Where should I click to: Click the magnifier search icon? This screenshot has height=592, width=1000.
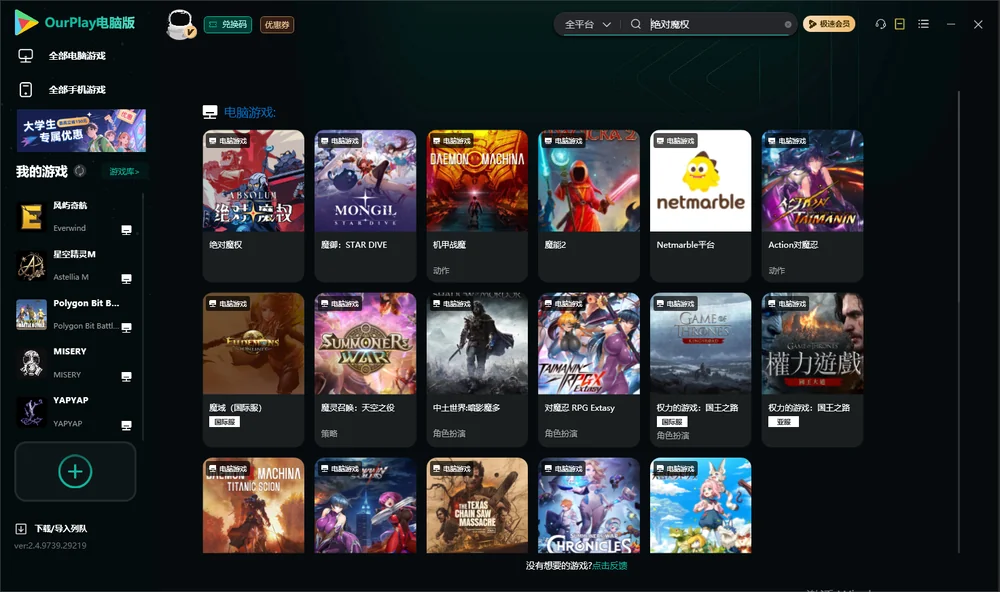point(635,24)
